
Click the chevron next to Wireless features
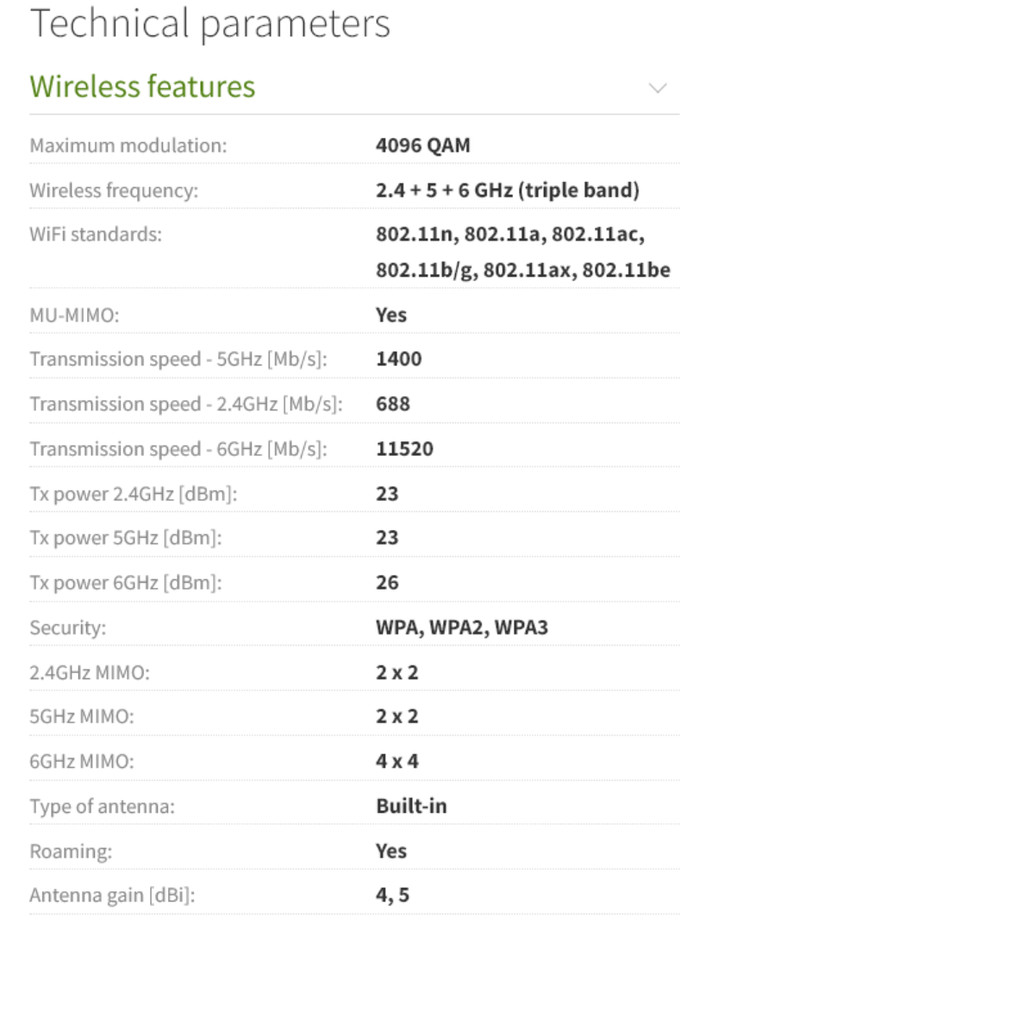pyautogui.click(x=657, y=88)
